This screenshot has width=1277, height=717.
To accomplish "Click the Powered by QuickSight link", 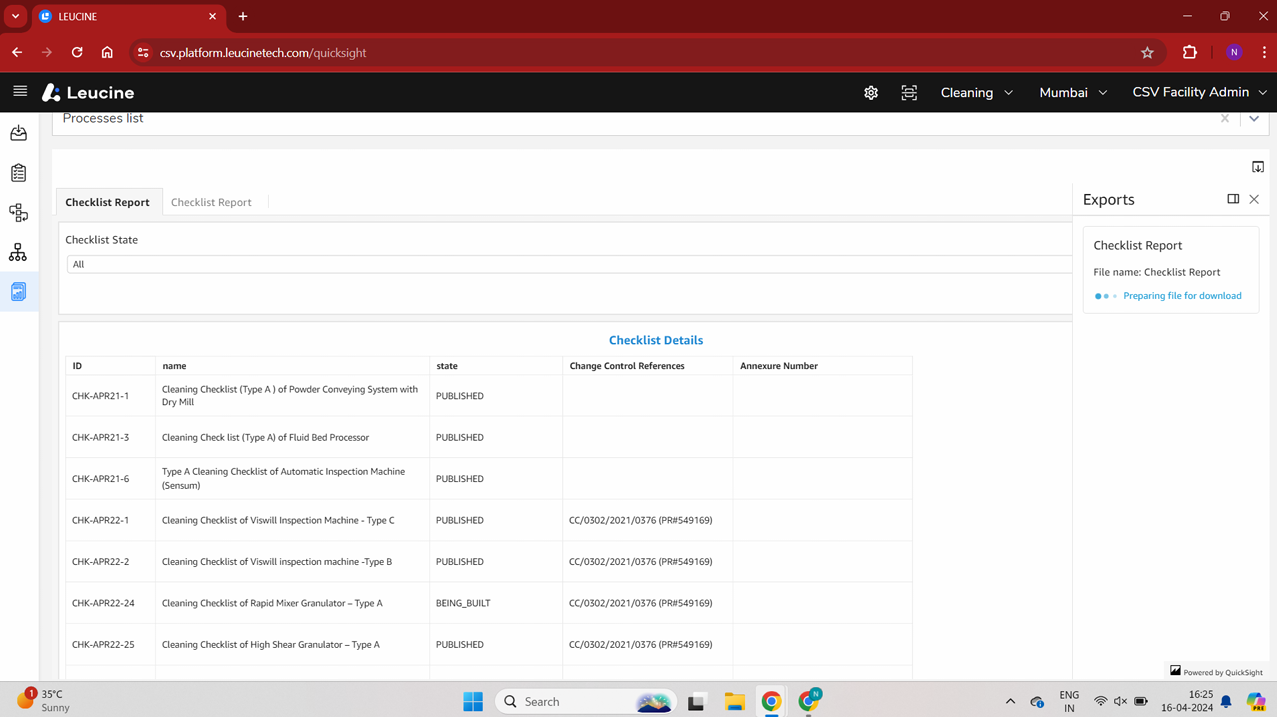I will 1216,672.
